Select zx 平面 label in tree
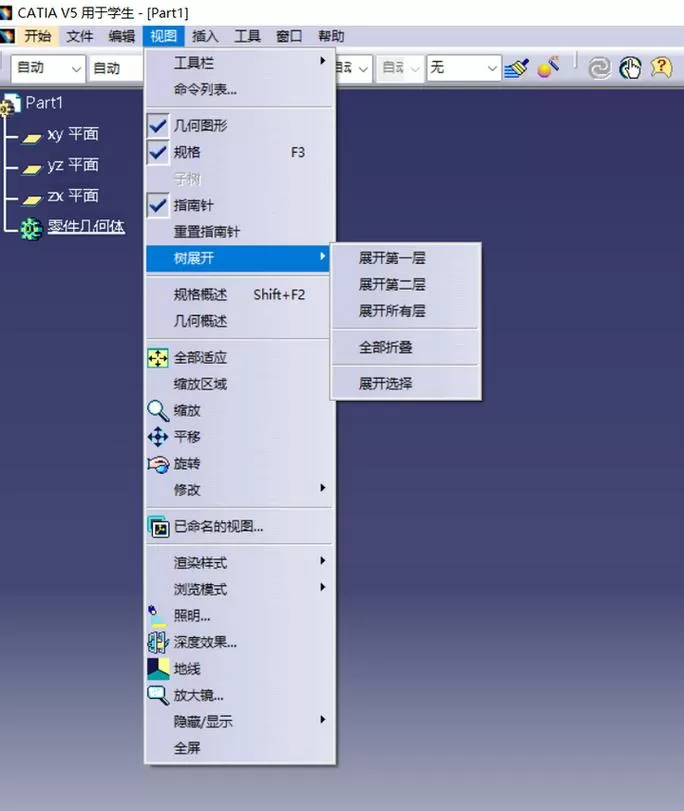The width and height of the screenshot is (684, 811). 73,196
